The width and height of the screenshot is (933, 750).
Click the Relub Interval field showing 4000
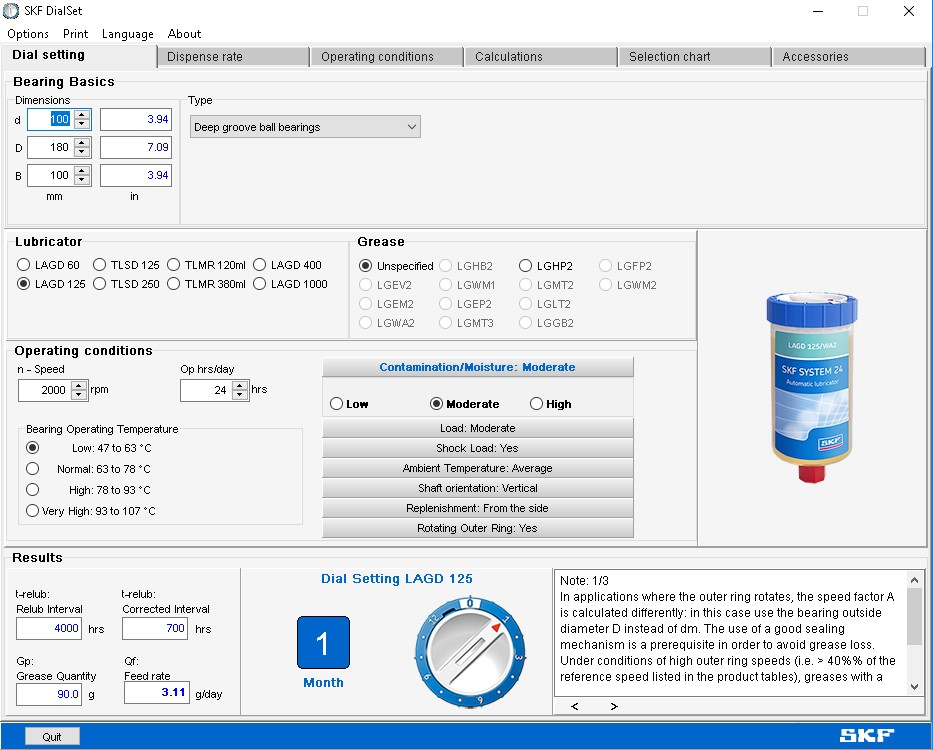[x=49, y=628]
